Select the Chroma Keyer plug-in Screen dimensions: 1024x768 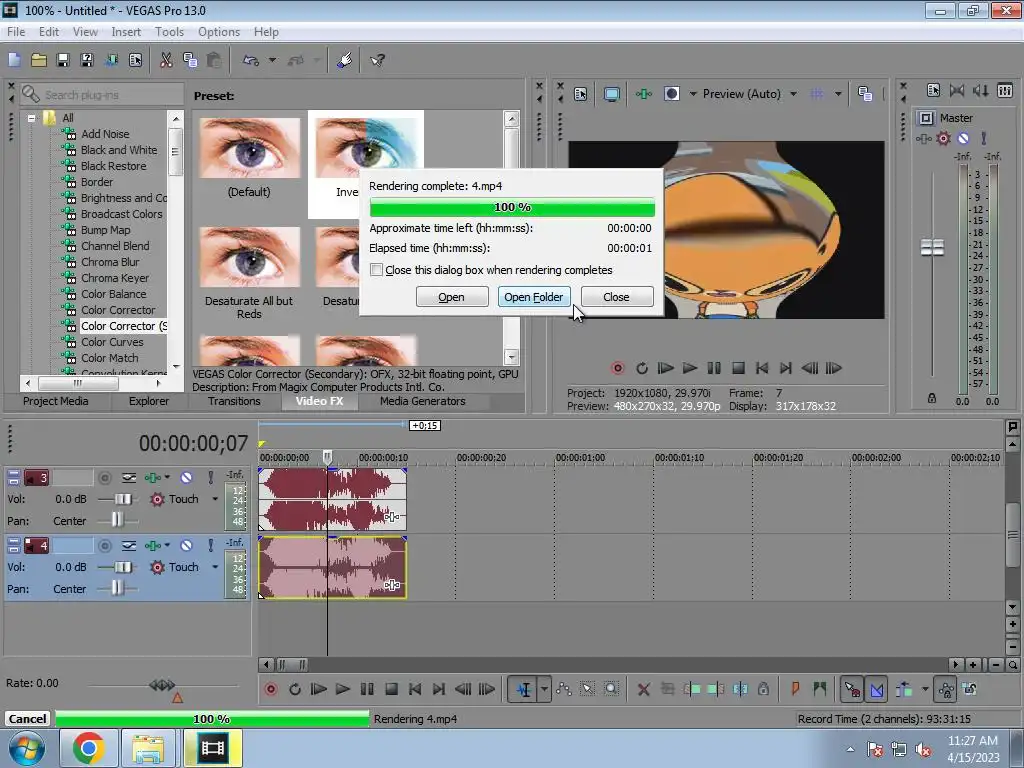pos(115,278)
